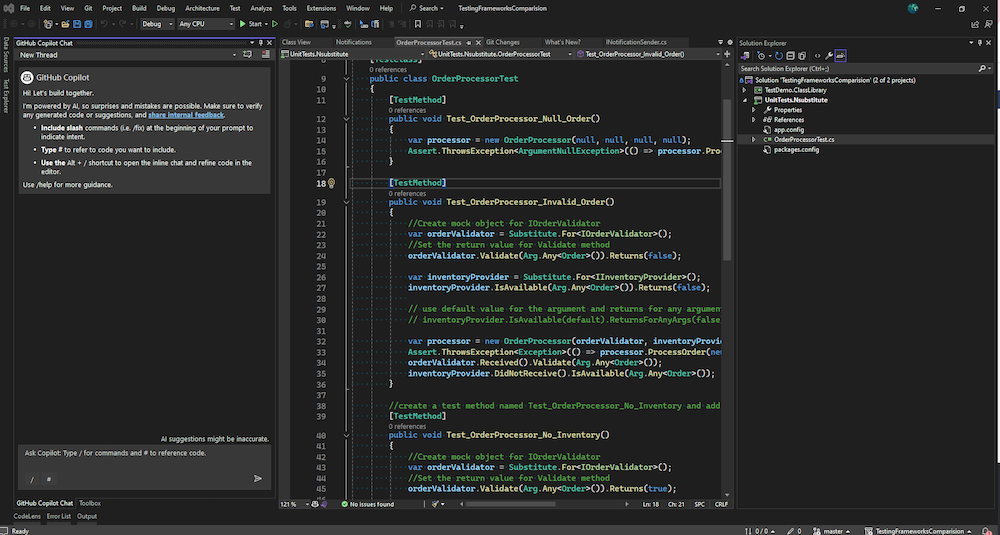The height and width of the screenshot is (535, 1000).
Task: Click the View Code icon in Solution Explorer
Action: pyautogui.click(x=818, y=55)
